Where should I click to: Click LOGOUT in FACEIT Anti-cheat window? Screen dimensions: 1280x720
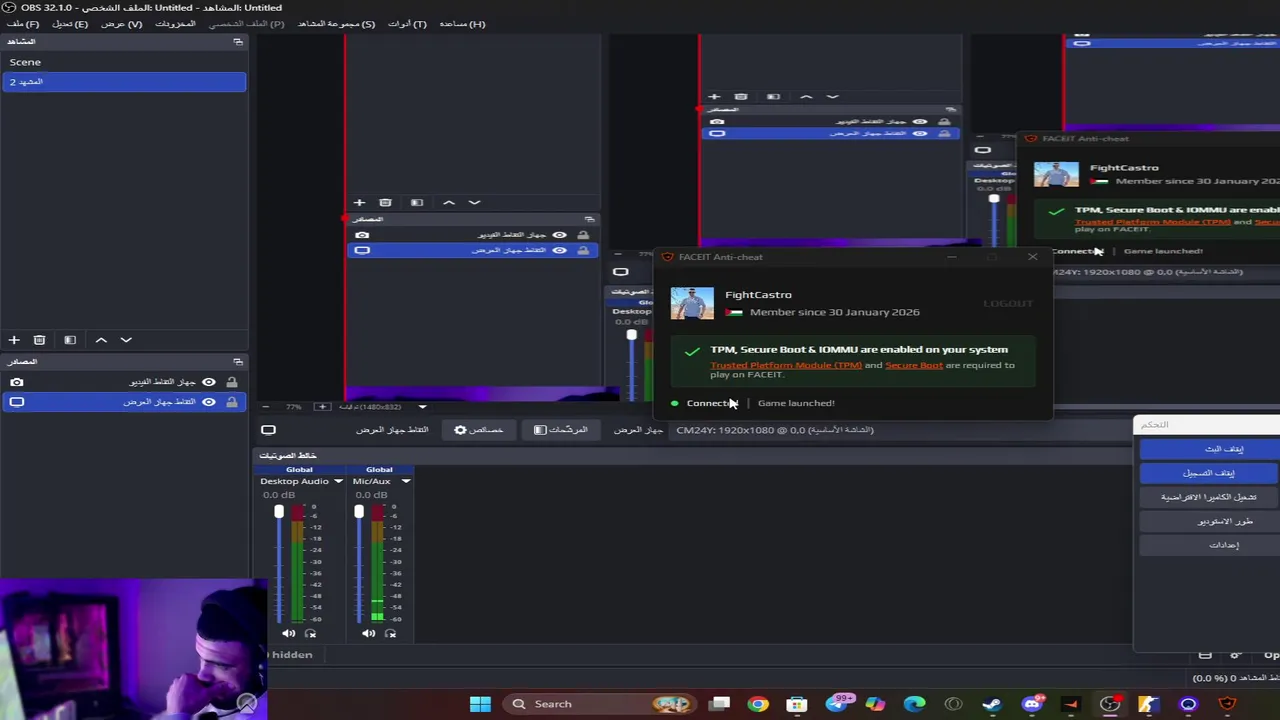(x=1007, y=303)
